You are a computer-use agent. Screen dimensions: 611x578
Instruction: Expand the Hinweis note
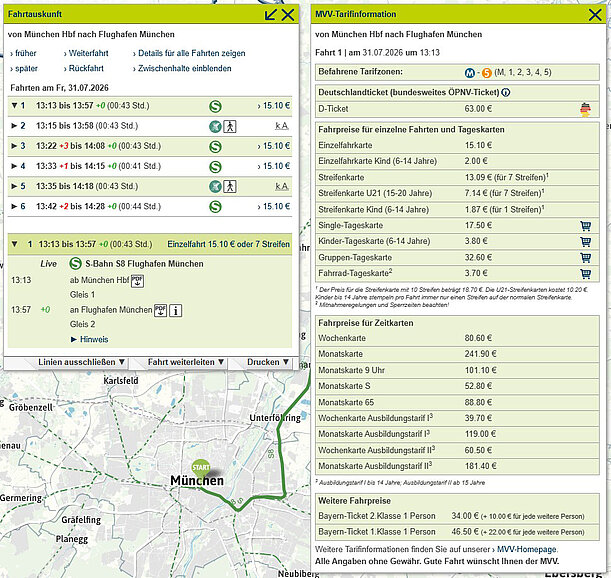pyautogui.click(x=90, y=339)
